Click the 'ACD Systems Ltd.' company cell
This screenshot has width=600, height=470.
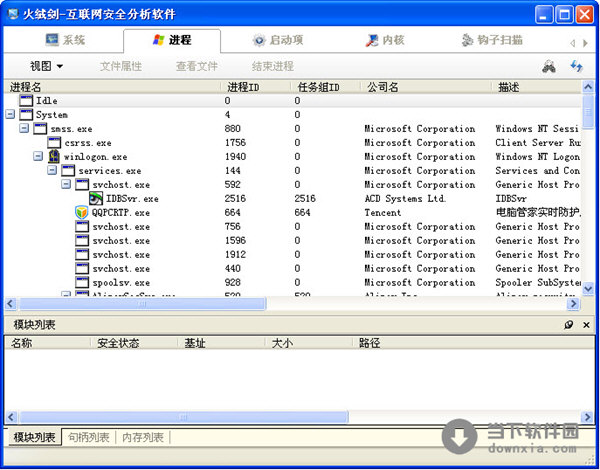point(405,199)
